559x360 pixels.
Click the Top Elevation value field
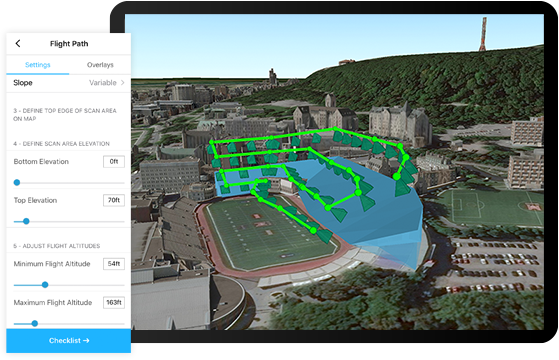point(114,200)
